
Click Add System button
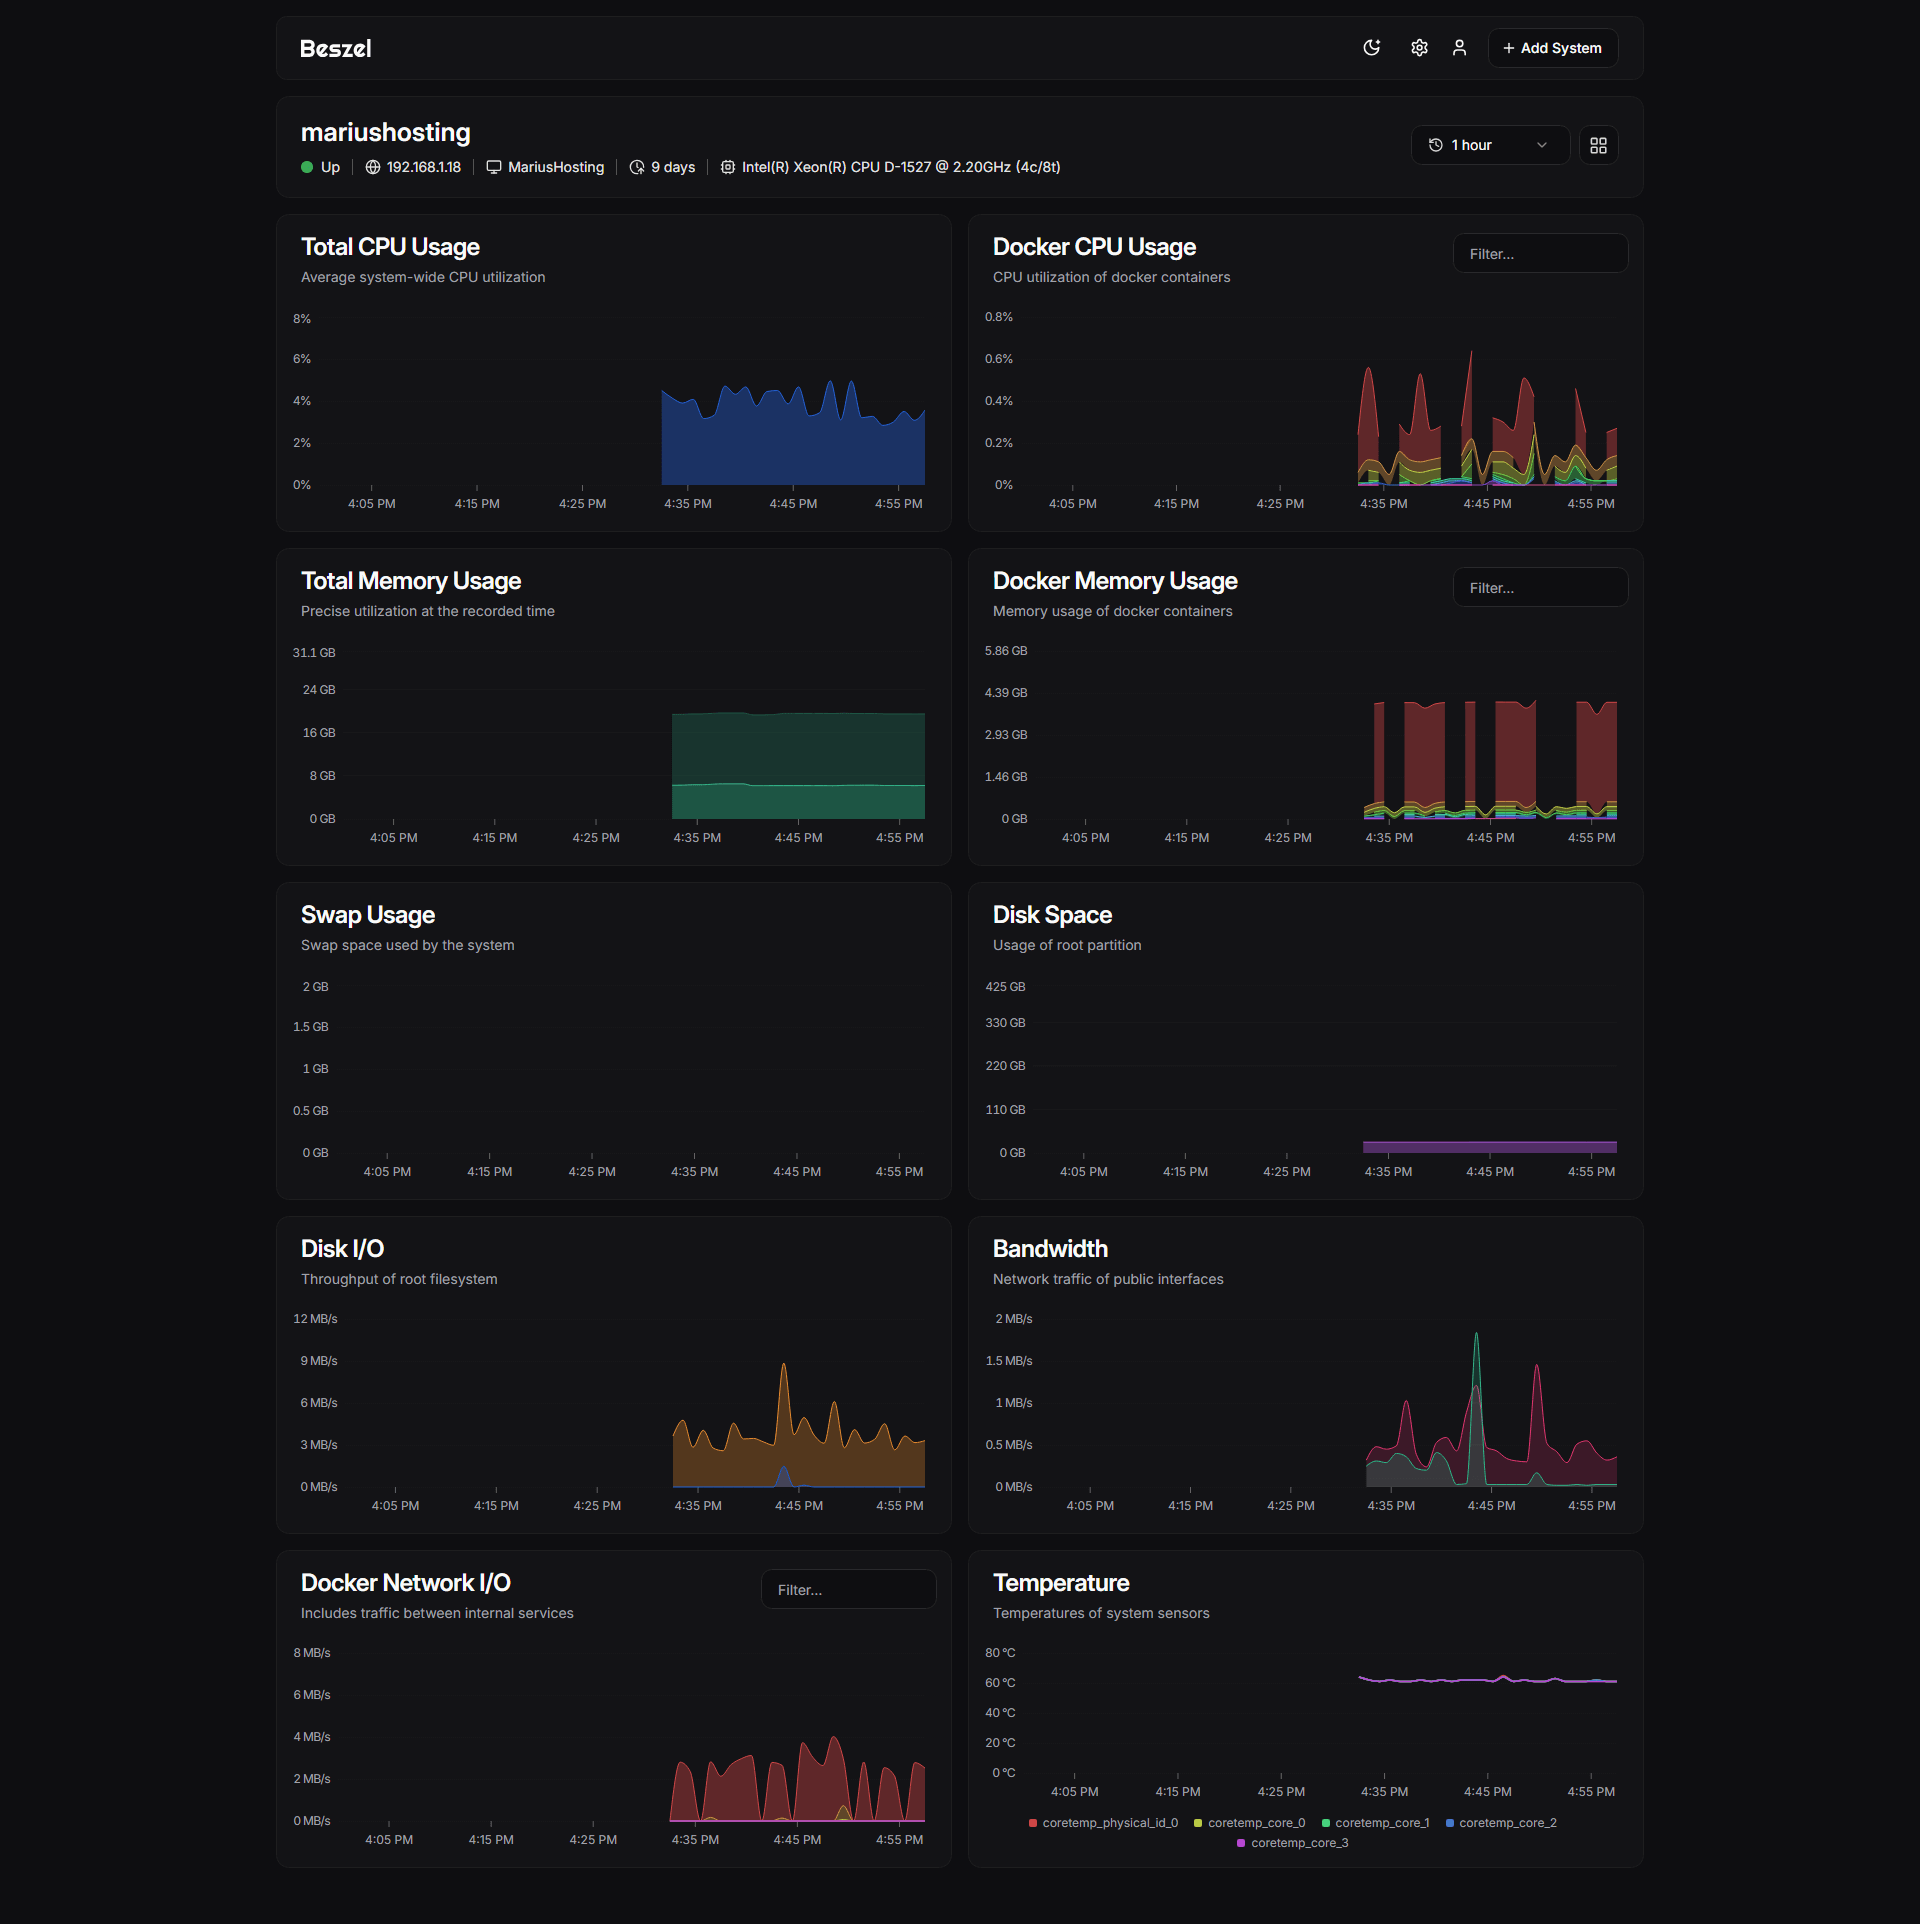(x=1552, y=48)
